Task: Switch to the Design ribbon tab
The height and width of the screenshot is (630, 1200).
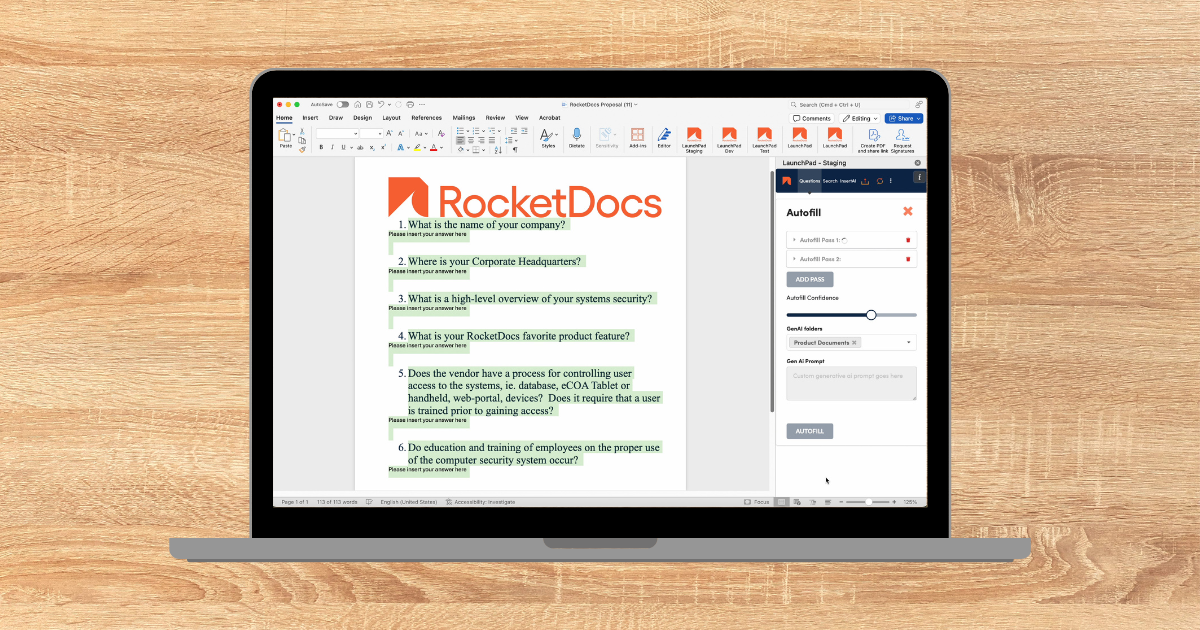Action: [x=362, y=118]
